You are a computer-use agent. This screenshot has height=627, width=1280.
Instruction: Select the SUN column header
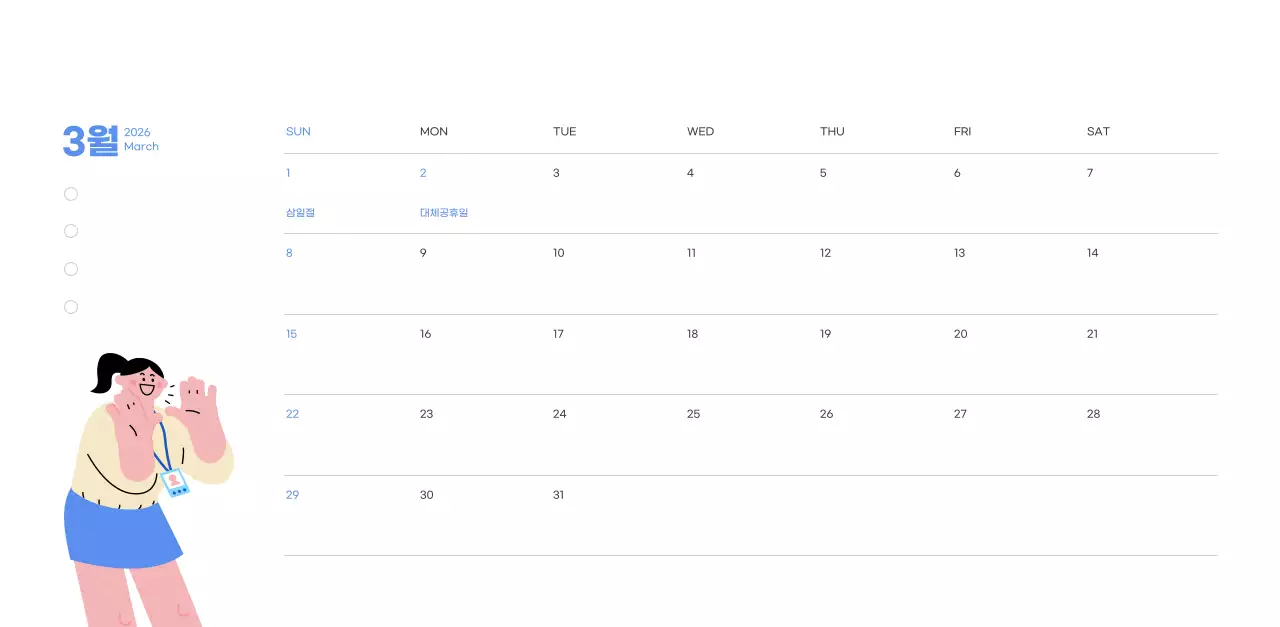[298, 132]
